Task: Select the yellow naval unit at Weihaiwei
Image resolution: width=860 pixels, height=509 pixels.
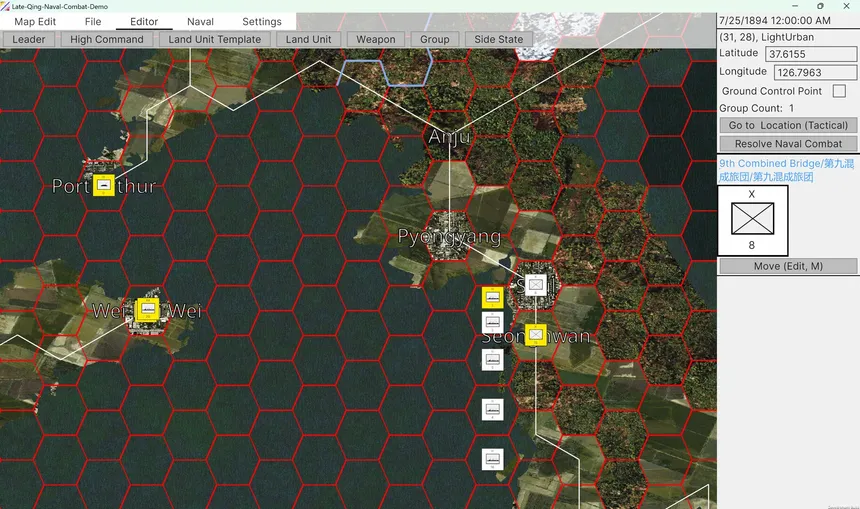Action: [x=148, y=310]
